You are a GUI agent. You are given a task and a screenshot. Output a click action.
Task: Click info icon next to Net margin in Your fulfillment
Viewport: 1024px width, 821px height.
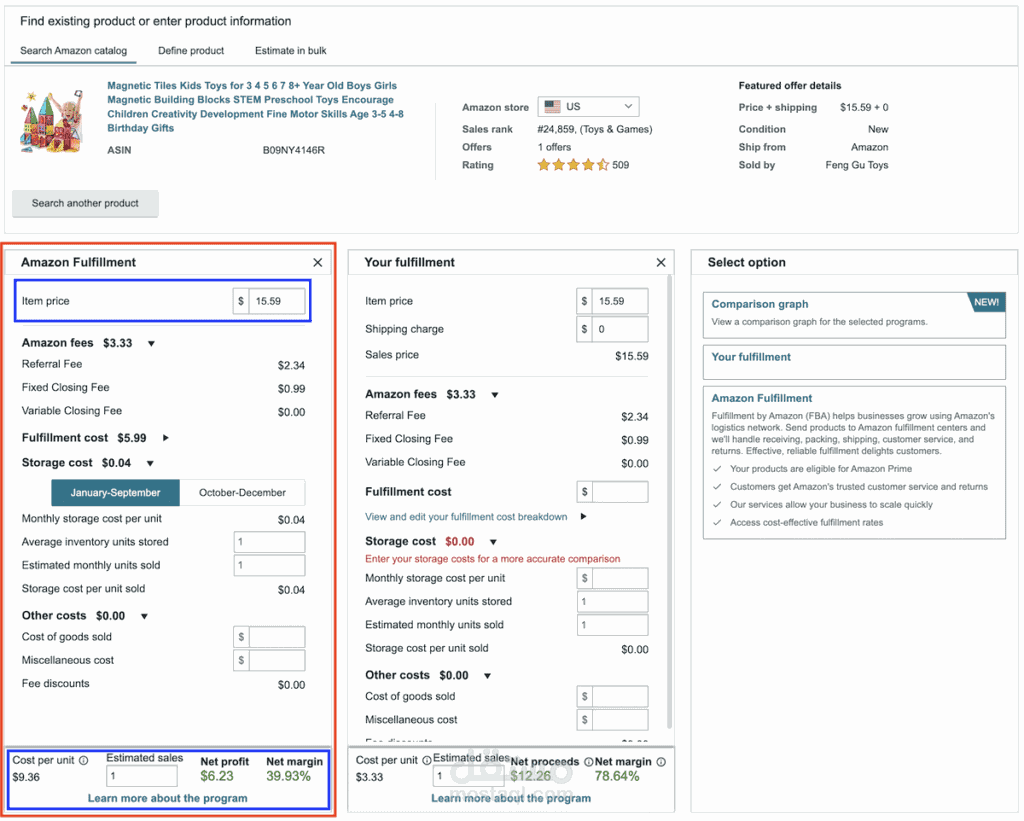pyautogui.click(x=661, y=762)
